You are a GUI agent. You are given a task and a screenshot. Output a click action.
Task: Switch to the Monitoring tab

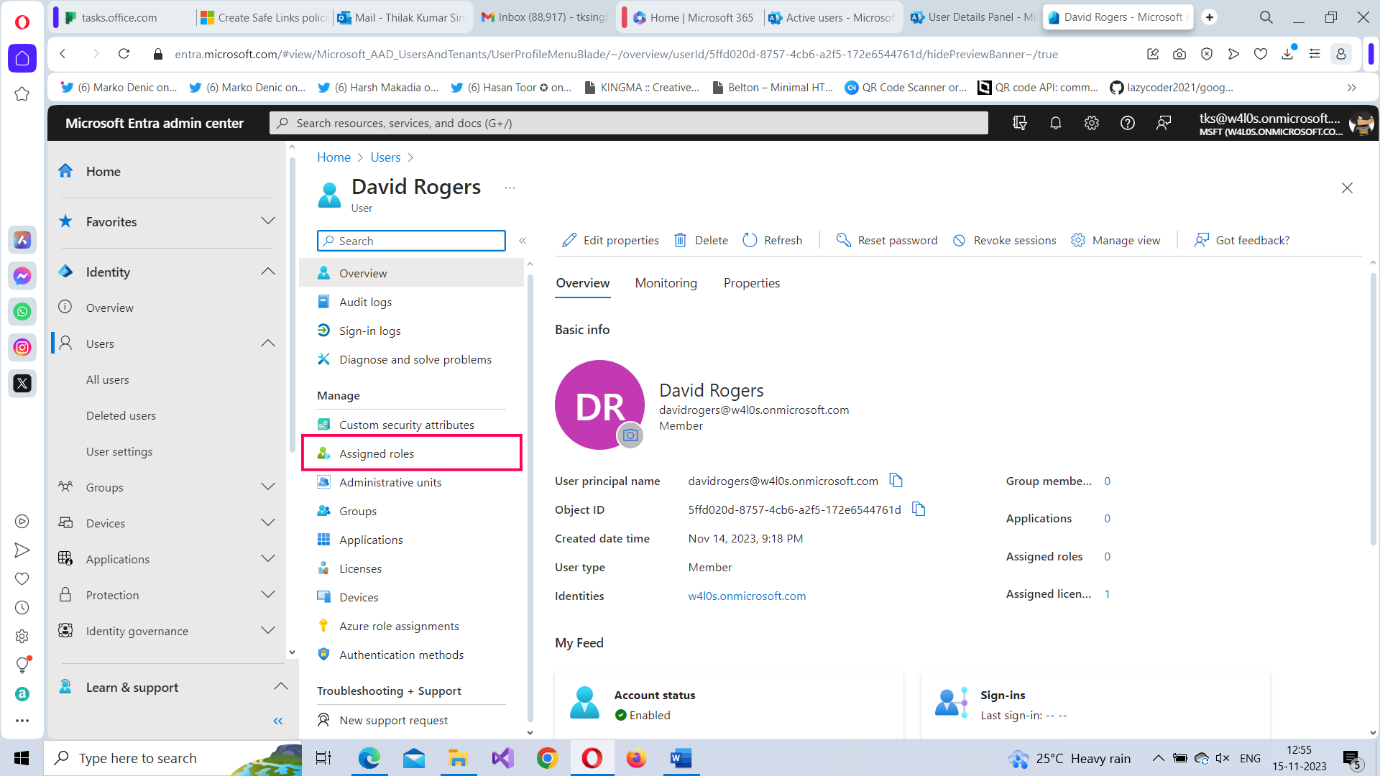point(665,283)
